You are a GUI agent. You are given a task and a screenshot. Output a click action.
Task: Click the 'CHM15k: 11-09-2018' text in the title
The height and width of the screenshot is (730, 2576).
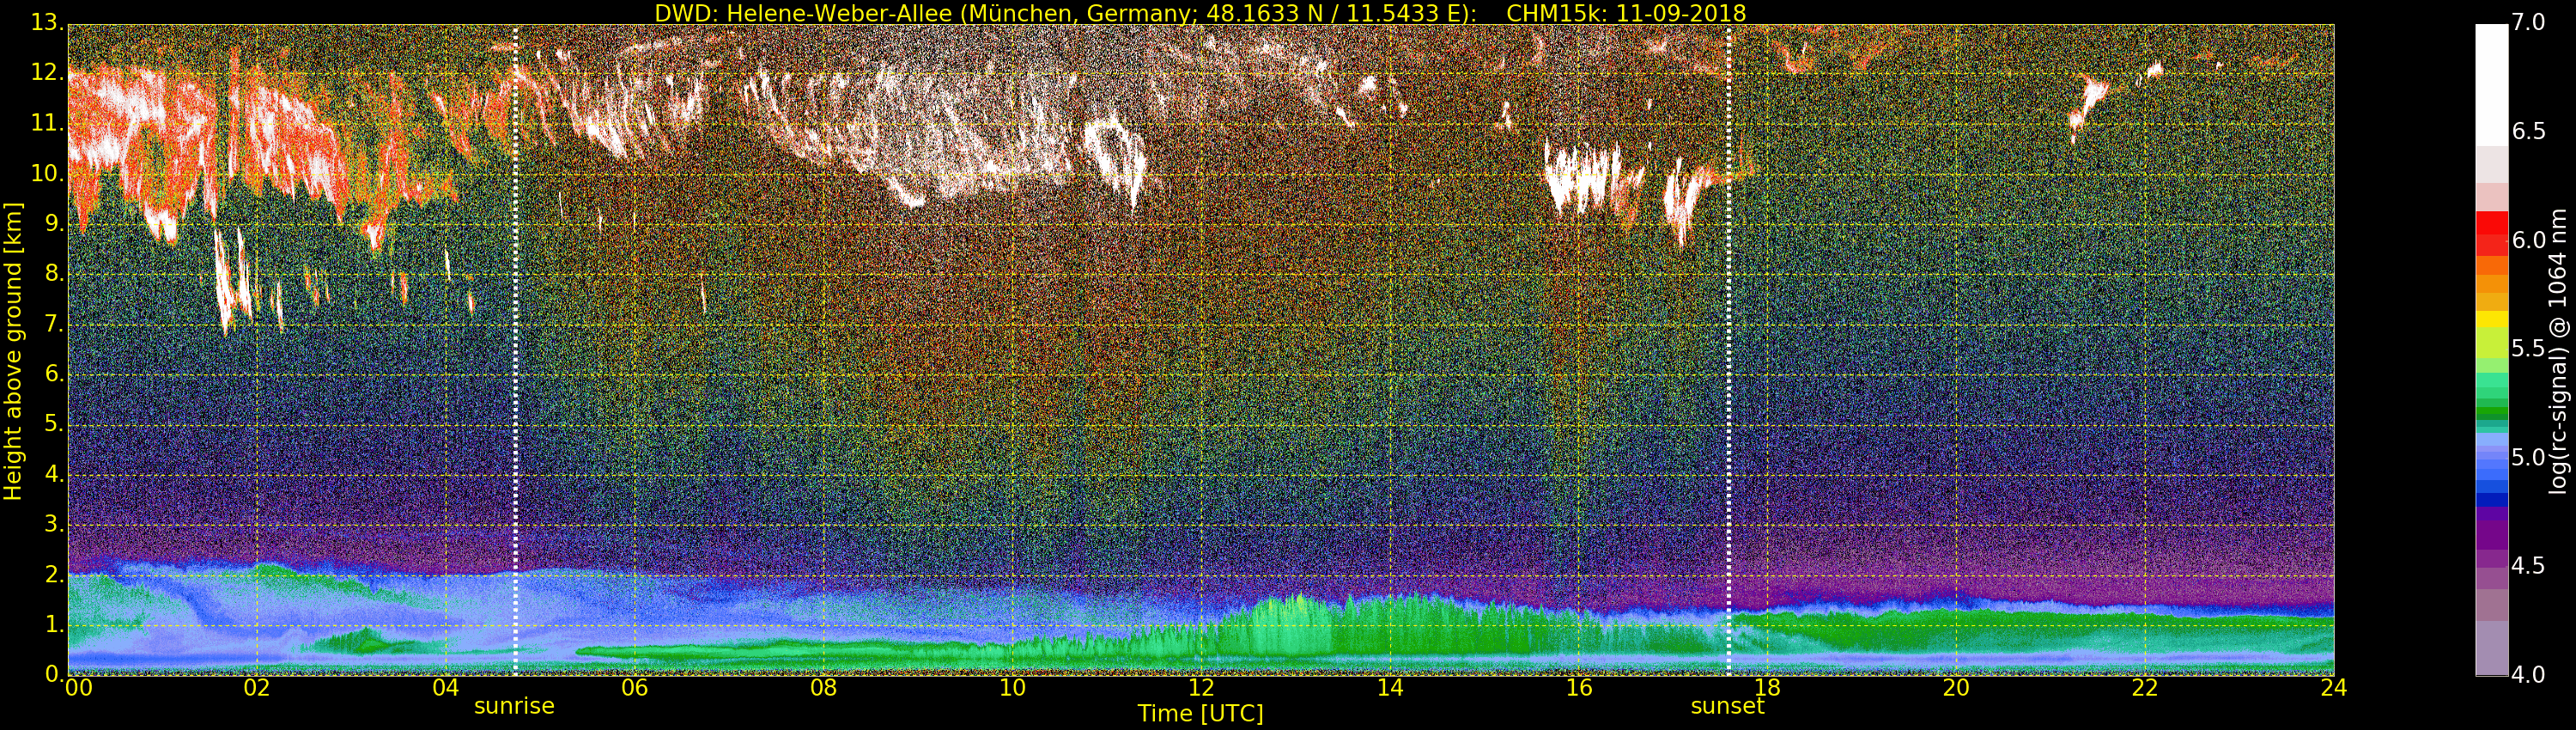tap(1626, 13)
